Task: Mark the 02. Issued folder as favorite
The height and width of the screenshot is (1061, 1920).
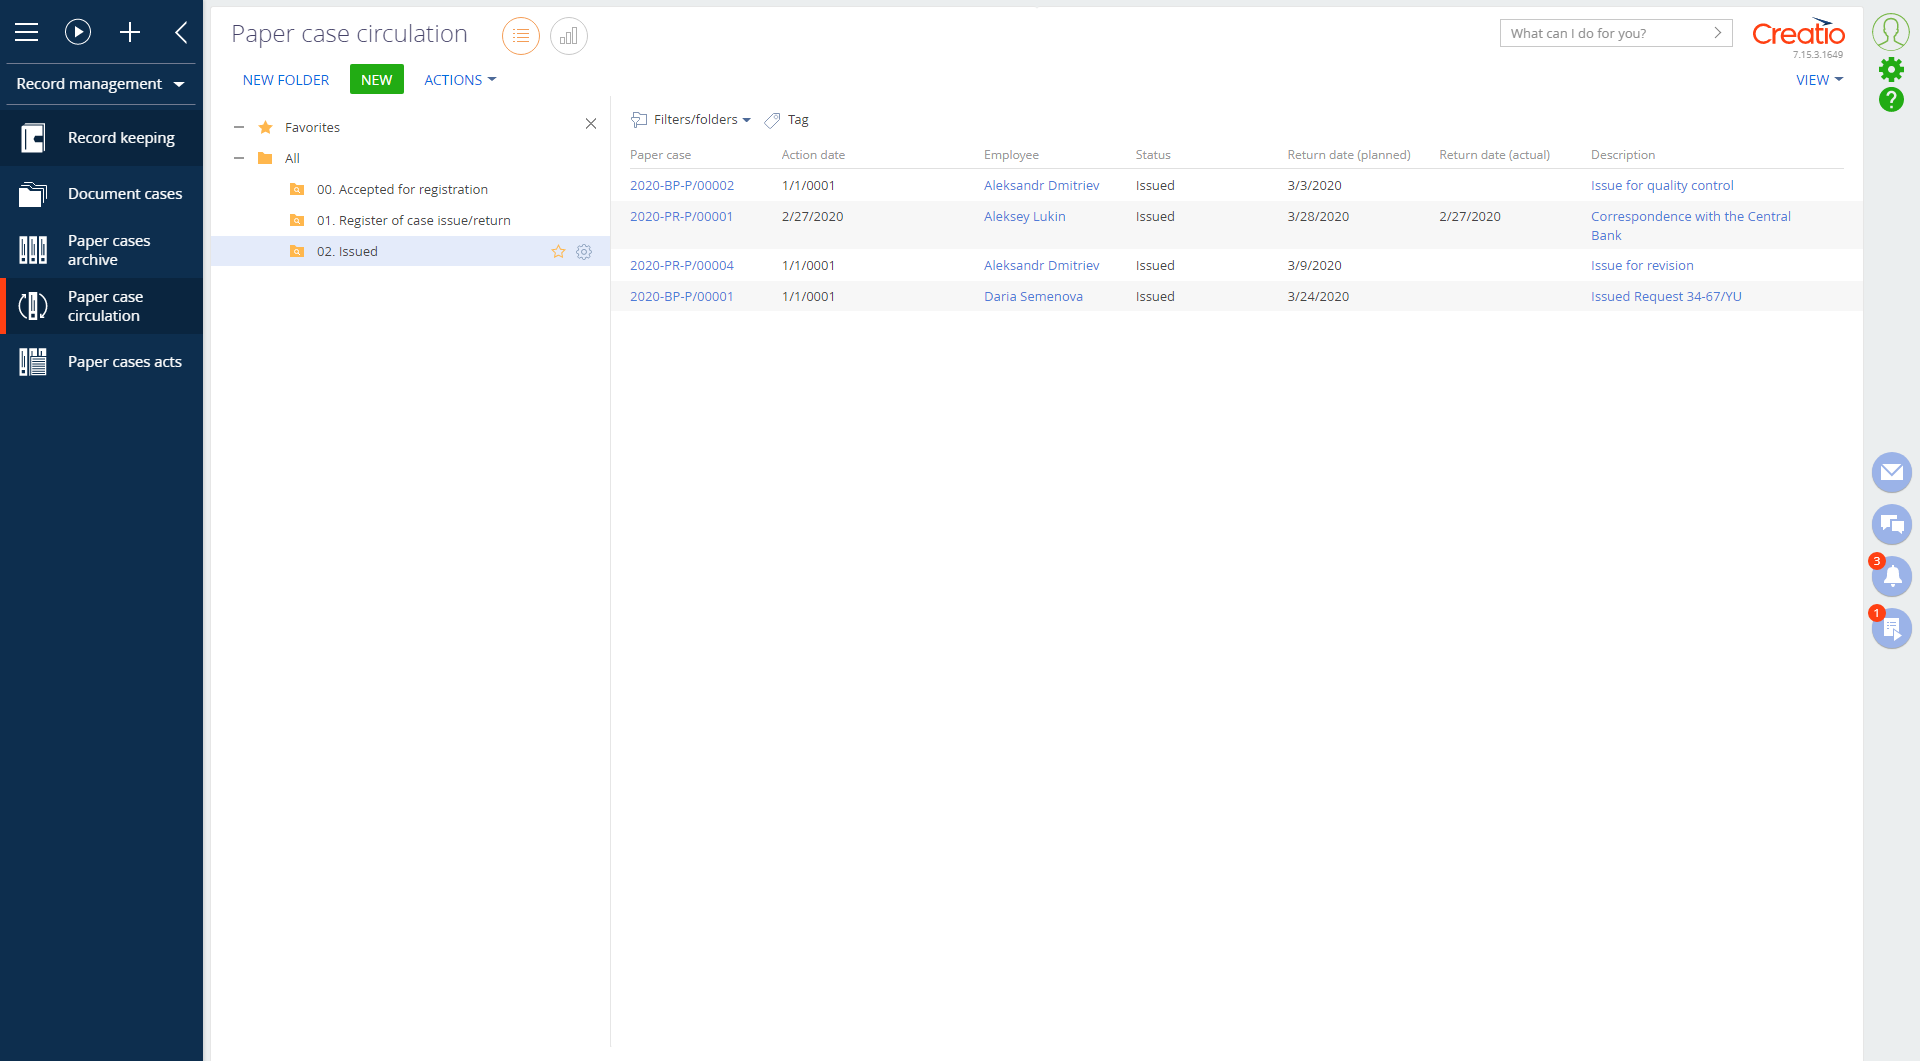Action: click(558, 252)
